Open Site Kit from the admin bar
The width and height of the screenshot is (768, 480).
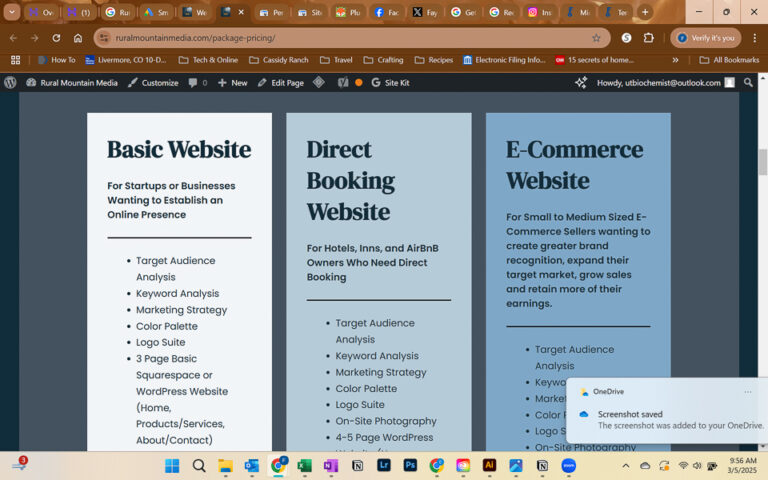(x=390, y=83)
